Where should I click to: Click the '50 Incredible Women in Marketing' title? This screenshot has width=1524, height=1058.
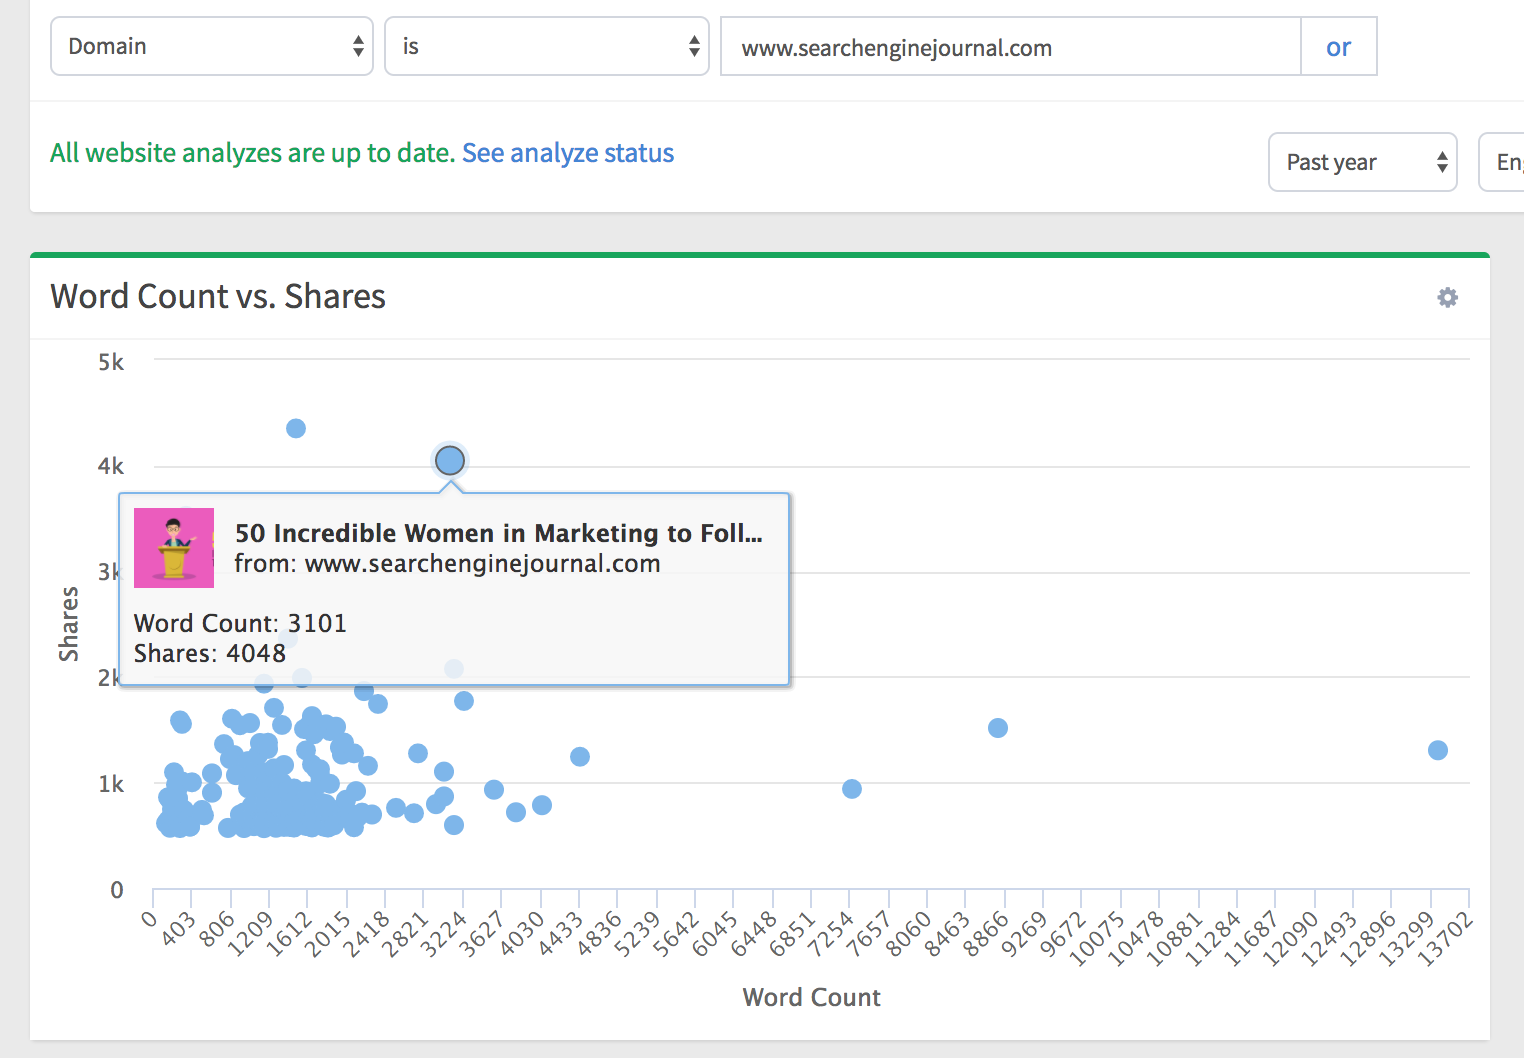pos(498,533)
